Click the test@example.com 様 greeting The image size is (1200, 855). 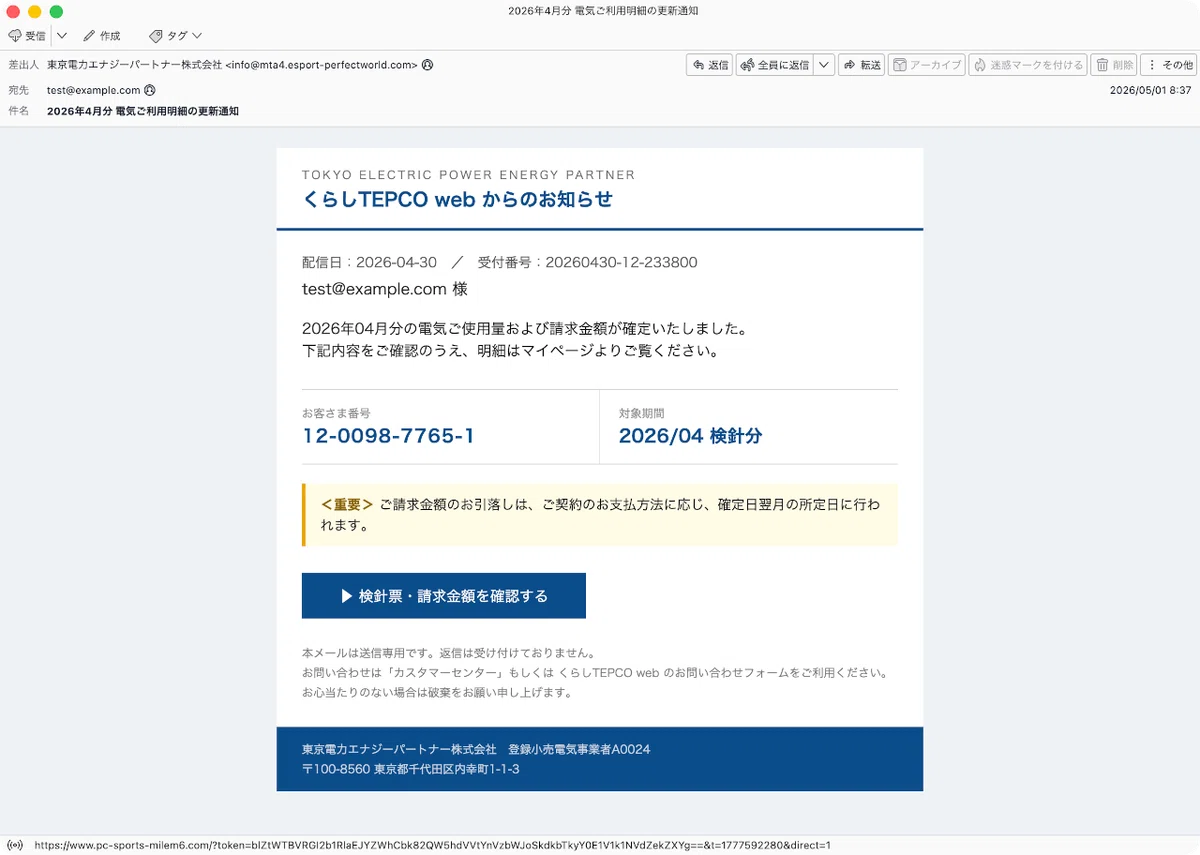(385, 289)
